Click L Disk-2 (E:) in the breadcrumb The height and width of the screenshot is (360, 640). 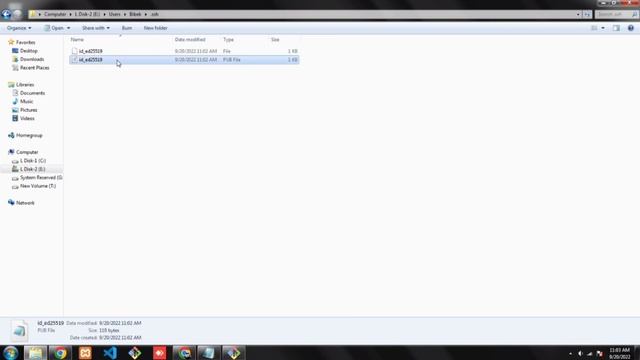click(x=87, y=14)
